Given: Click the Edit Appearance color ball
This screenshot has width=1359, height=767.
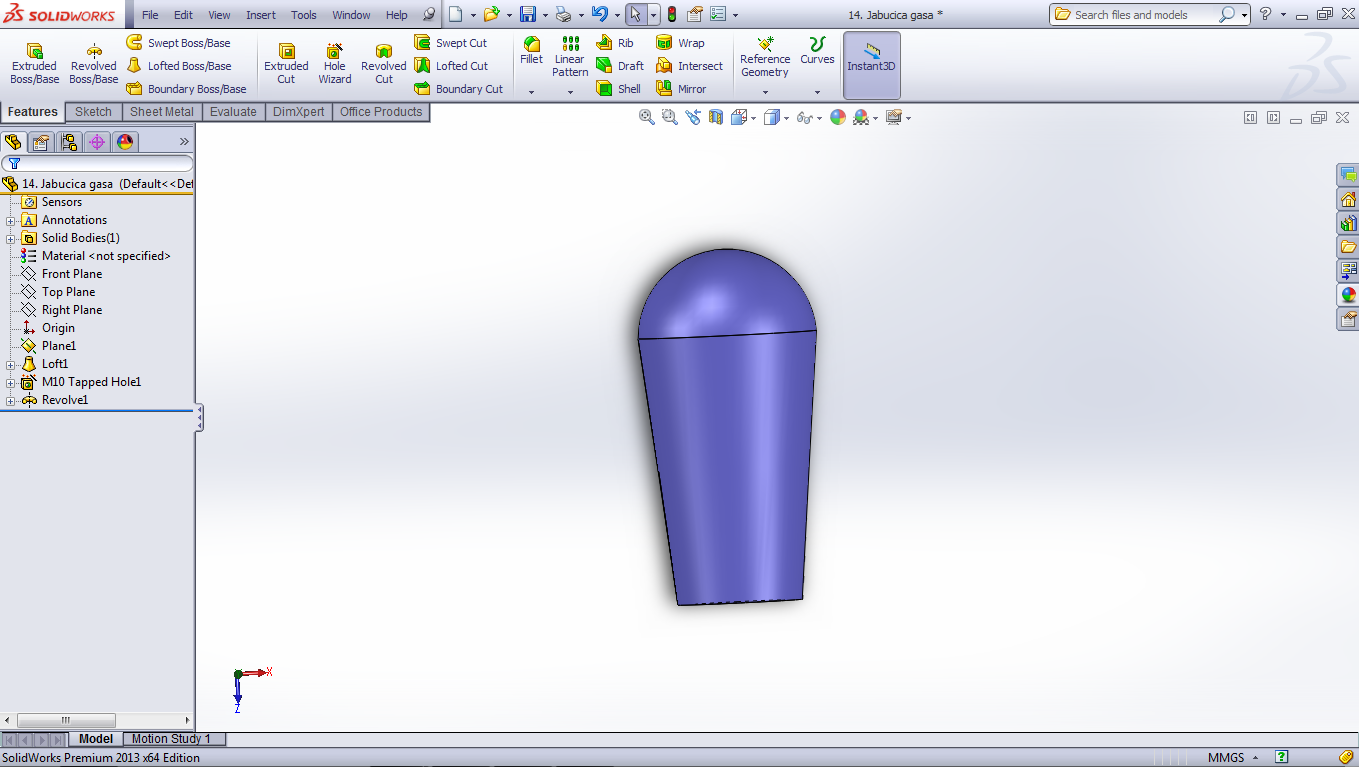Looking at the screenshot, I should click(838, 117).
